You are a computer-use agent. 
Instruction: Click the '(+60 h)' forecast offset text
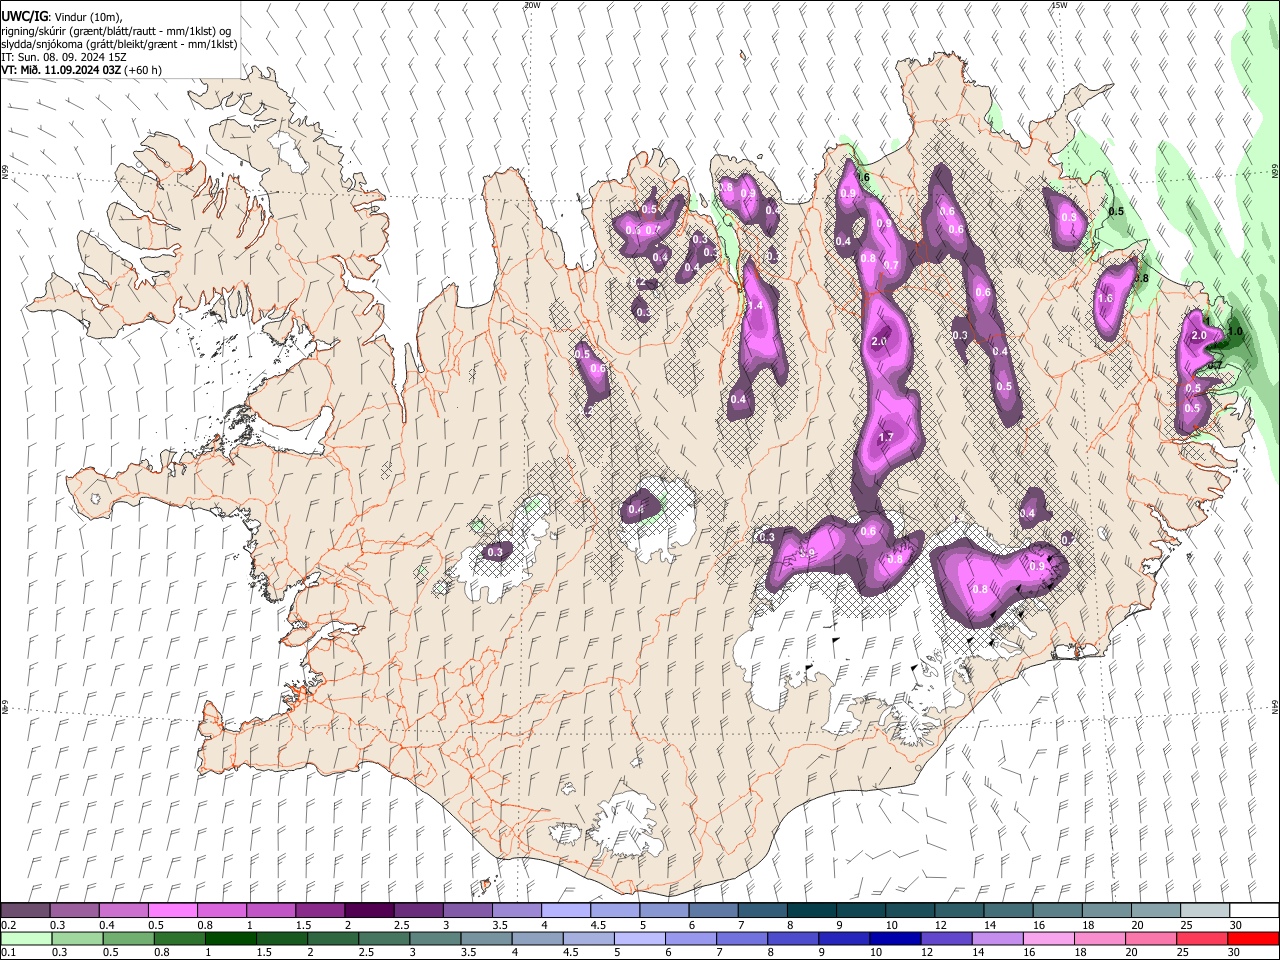[143, 70]
